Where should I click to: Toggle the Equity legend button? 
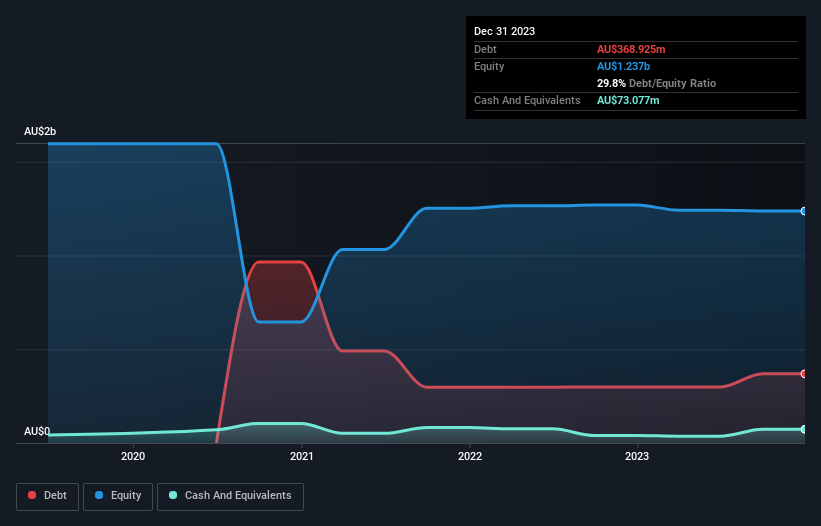pos(118,496)
